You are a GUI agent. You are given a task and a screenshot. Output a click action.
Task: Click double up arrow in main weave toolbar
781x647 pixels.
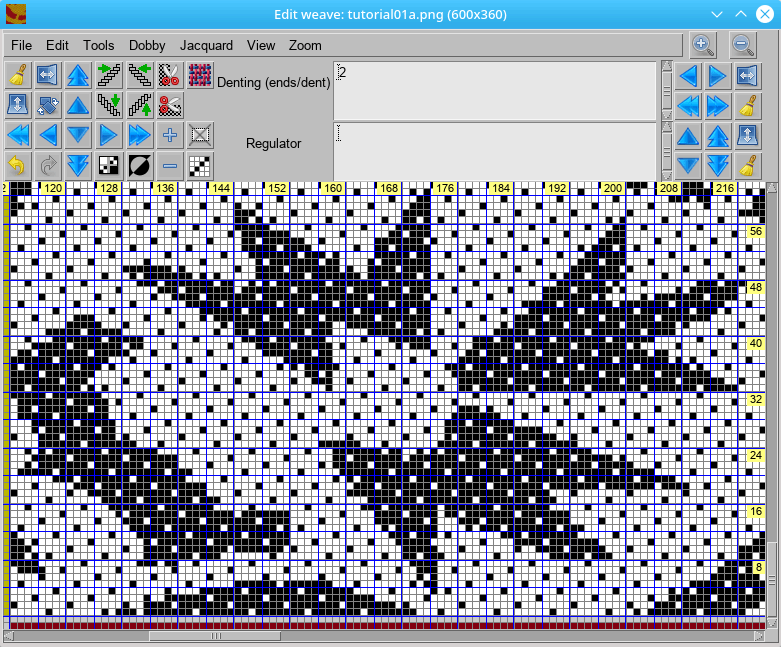point(78,75)
